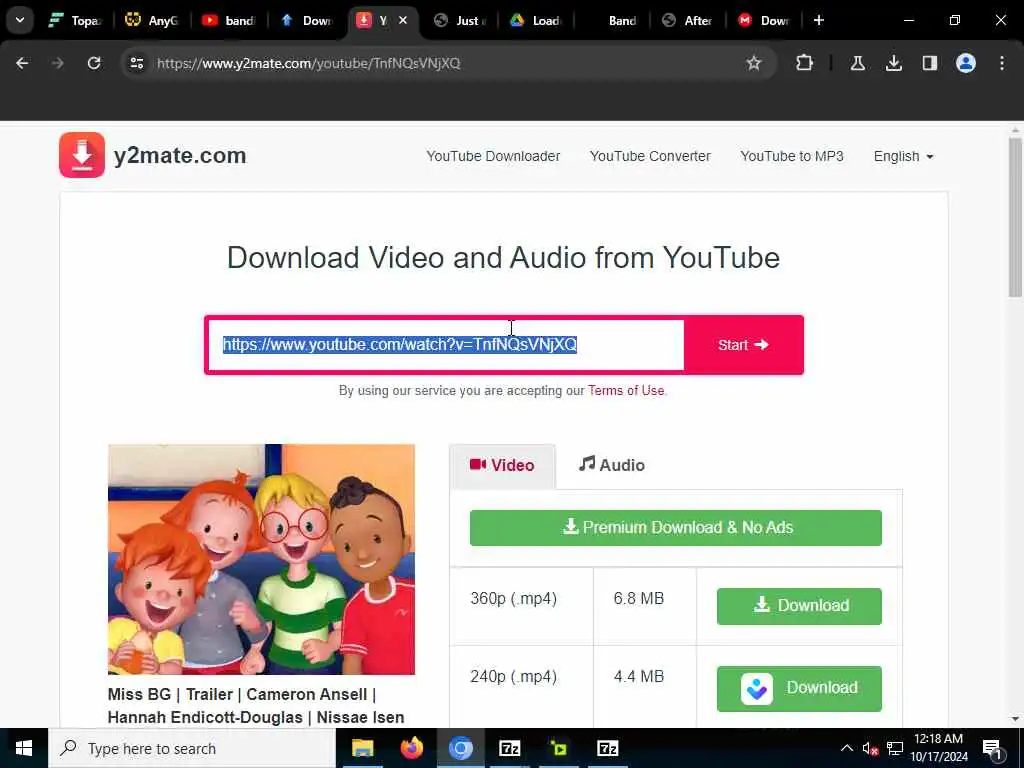Screen dimensions: 1024x768
Task: Click Premium Download & No Ads button
Action: point(676,528)
